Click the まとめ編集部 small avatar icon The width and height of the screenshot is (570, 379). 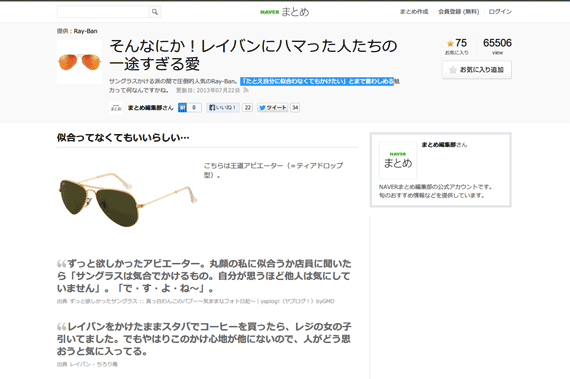click(116, 108)
